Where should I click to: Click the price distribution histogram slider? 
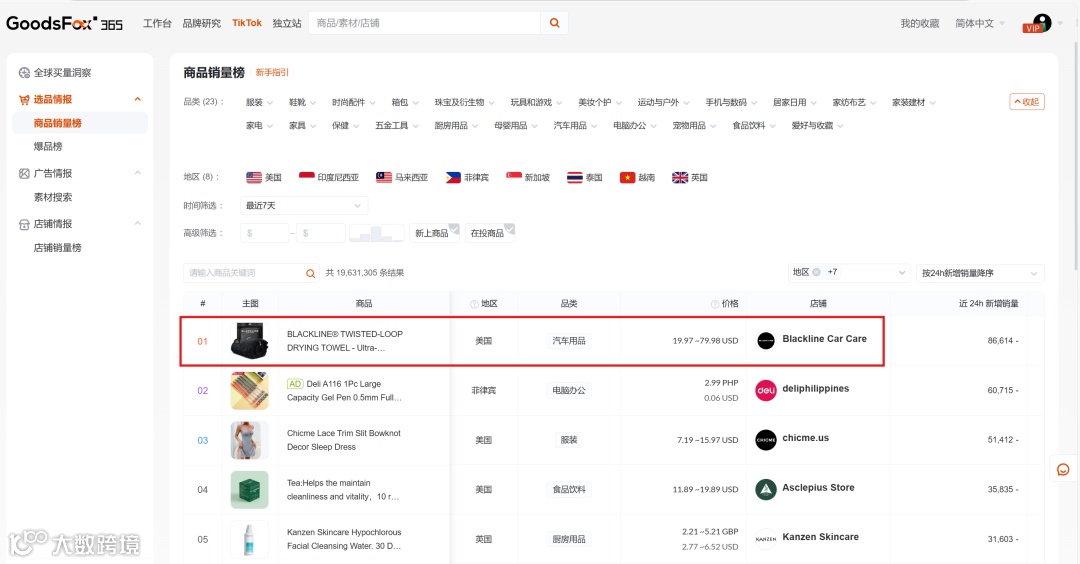tap(377, 233)
